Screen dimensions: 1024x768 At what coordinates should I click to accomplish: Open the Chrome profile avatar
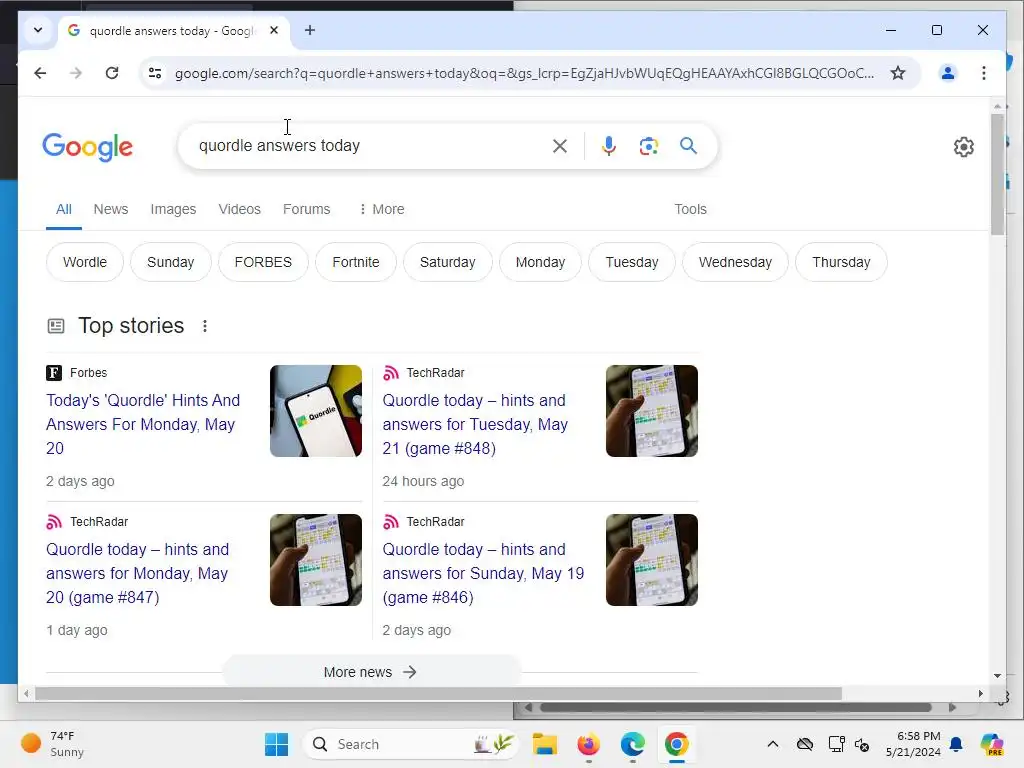948,73
